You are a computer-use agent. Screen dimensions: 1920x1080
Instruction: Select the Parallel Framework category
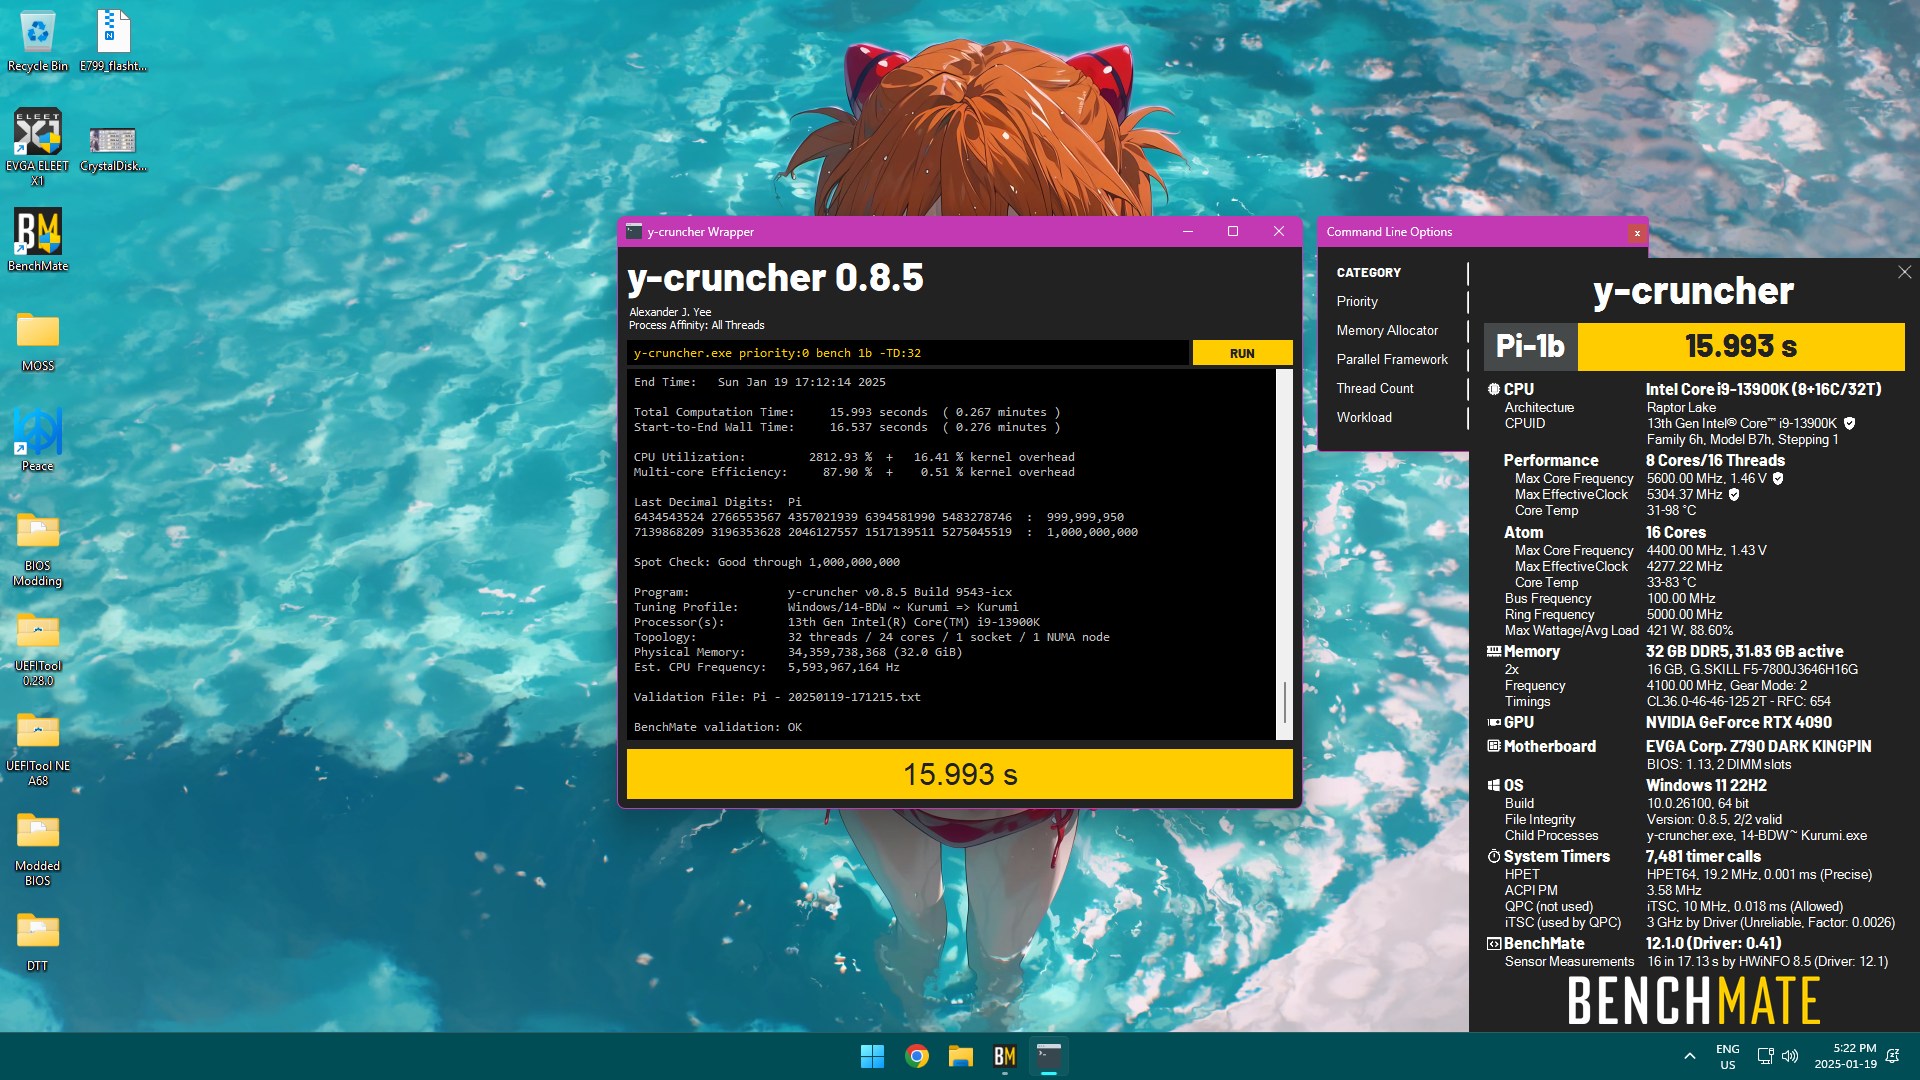coord(1392,359)
